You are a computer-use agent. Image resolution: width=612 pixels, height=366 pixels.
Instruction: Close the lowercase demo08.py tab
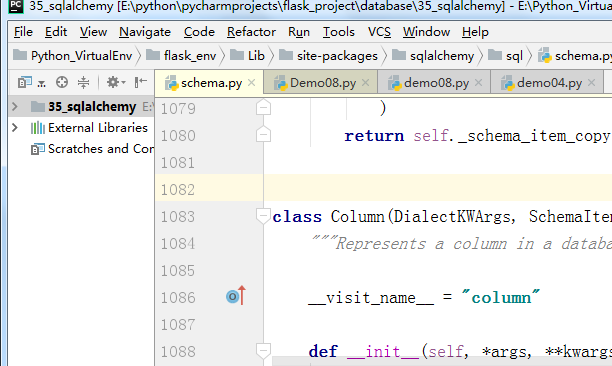[x=479, y=82]
